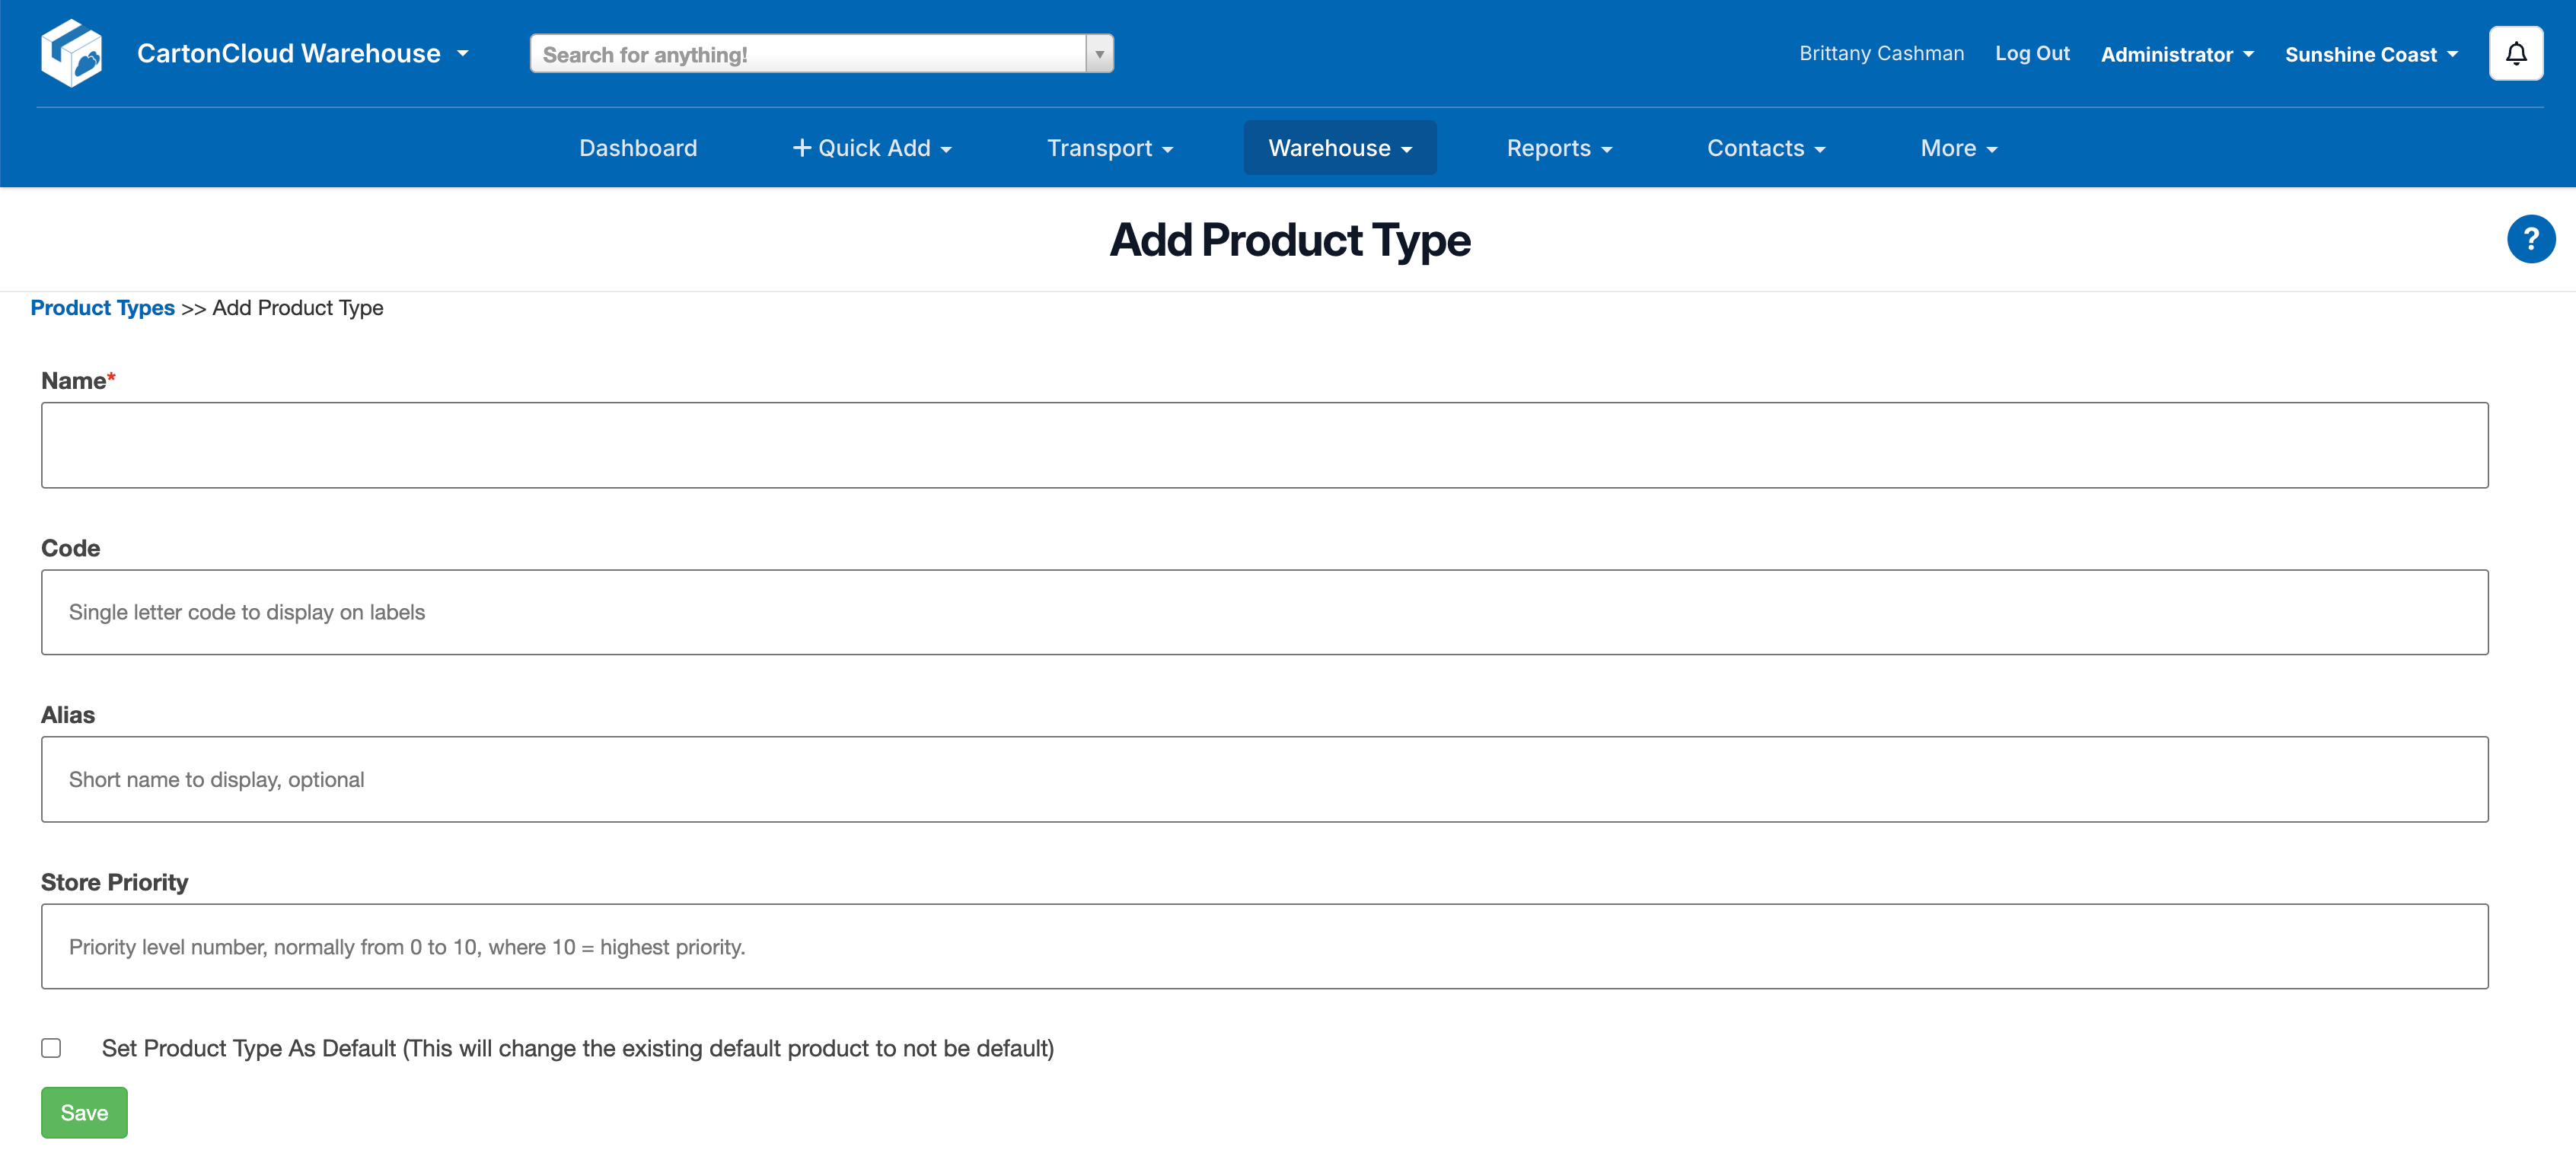
Task: Click the Log Out link
Action: (2031, 54)
